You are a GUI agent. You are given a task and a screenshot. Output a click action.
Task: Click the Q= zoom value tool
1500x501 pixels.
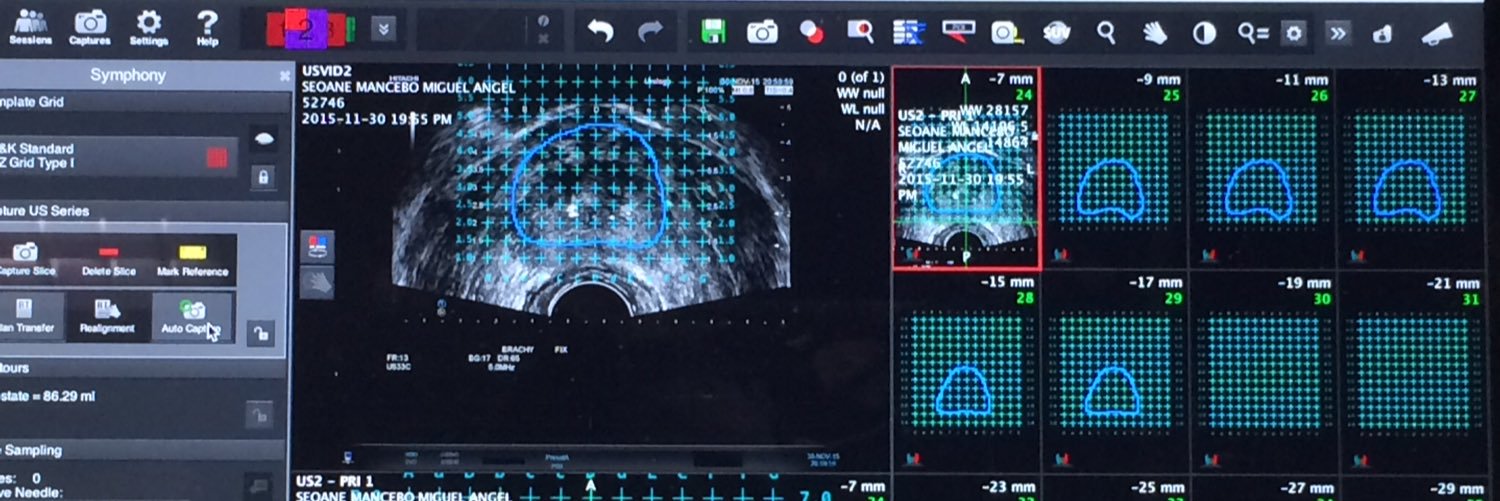click(x=1252, y=33)
